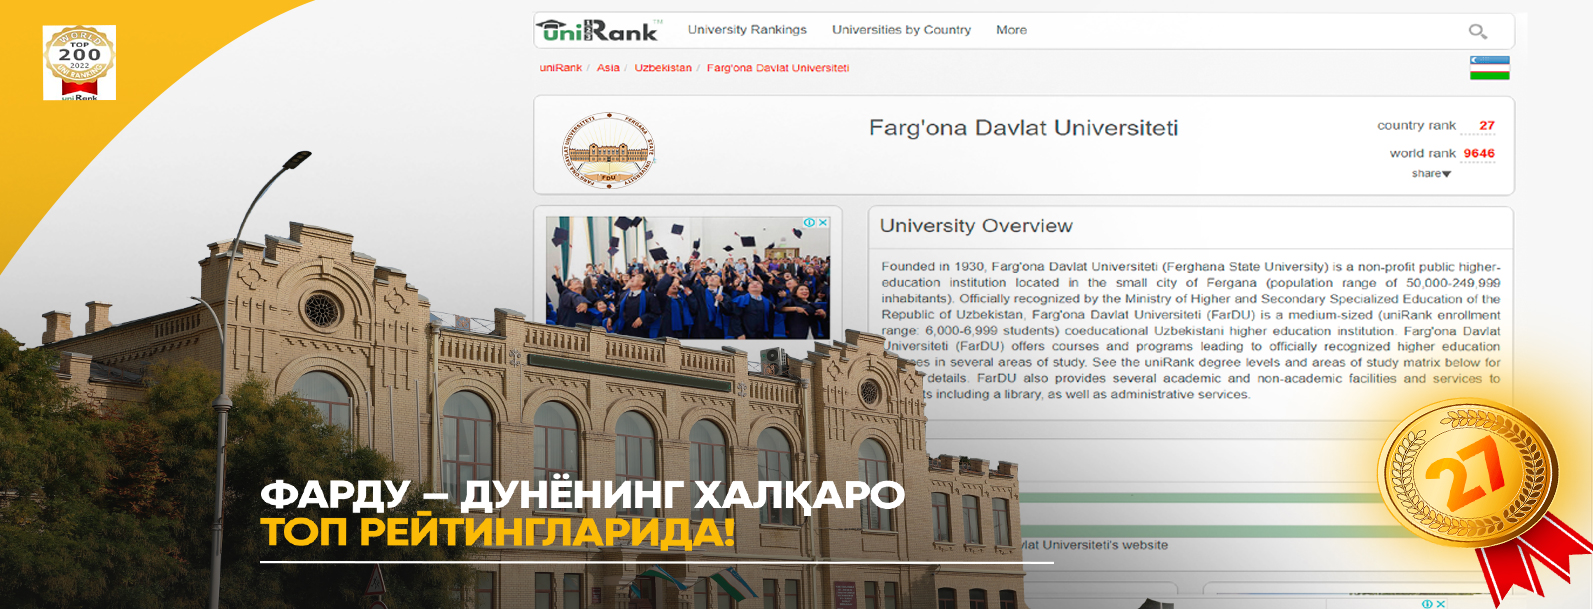Click the Top 200 uniRank 2022 badge
The height and width of the screenshot is (609, 1593).
tap(79, 63)
